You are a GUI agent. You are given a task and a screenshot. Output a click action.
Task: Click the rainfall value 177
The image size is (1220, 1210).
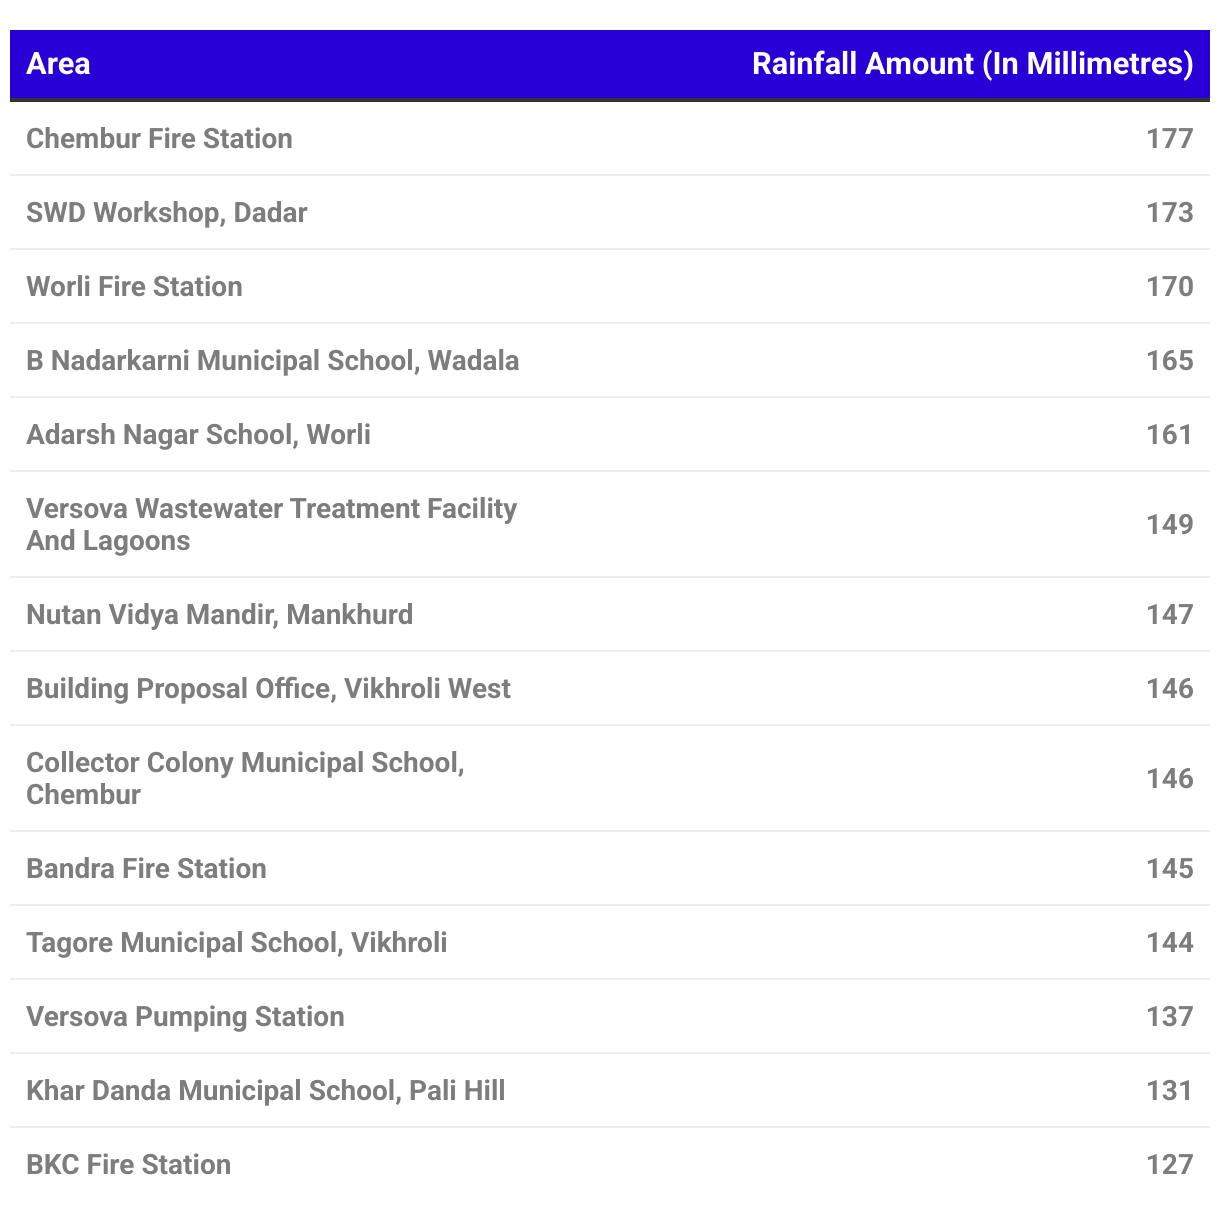(1169, 138)
